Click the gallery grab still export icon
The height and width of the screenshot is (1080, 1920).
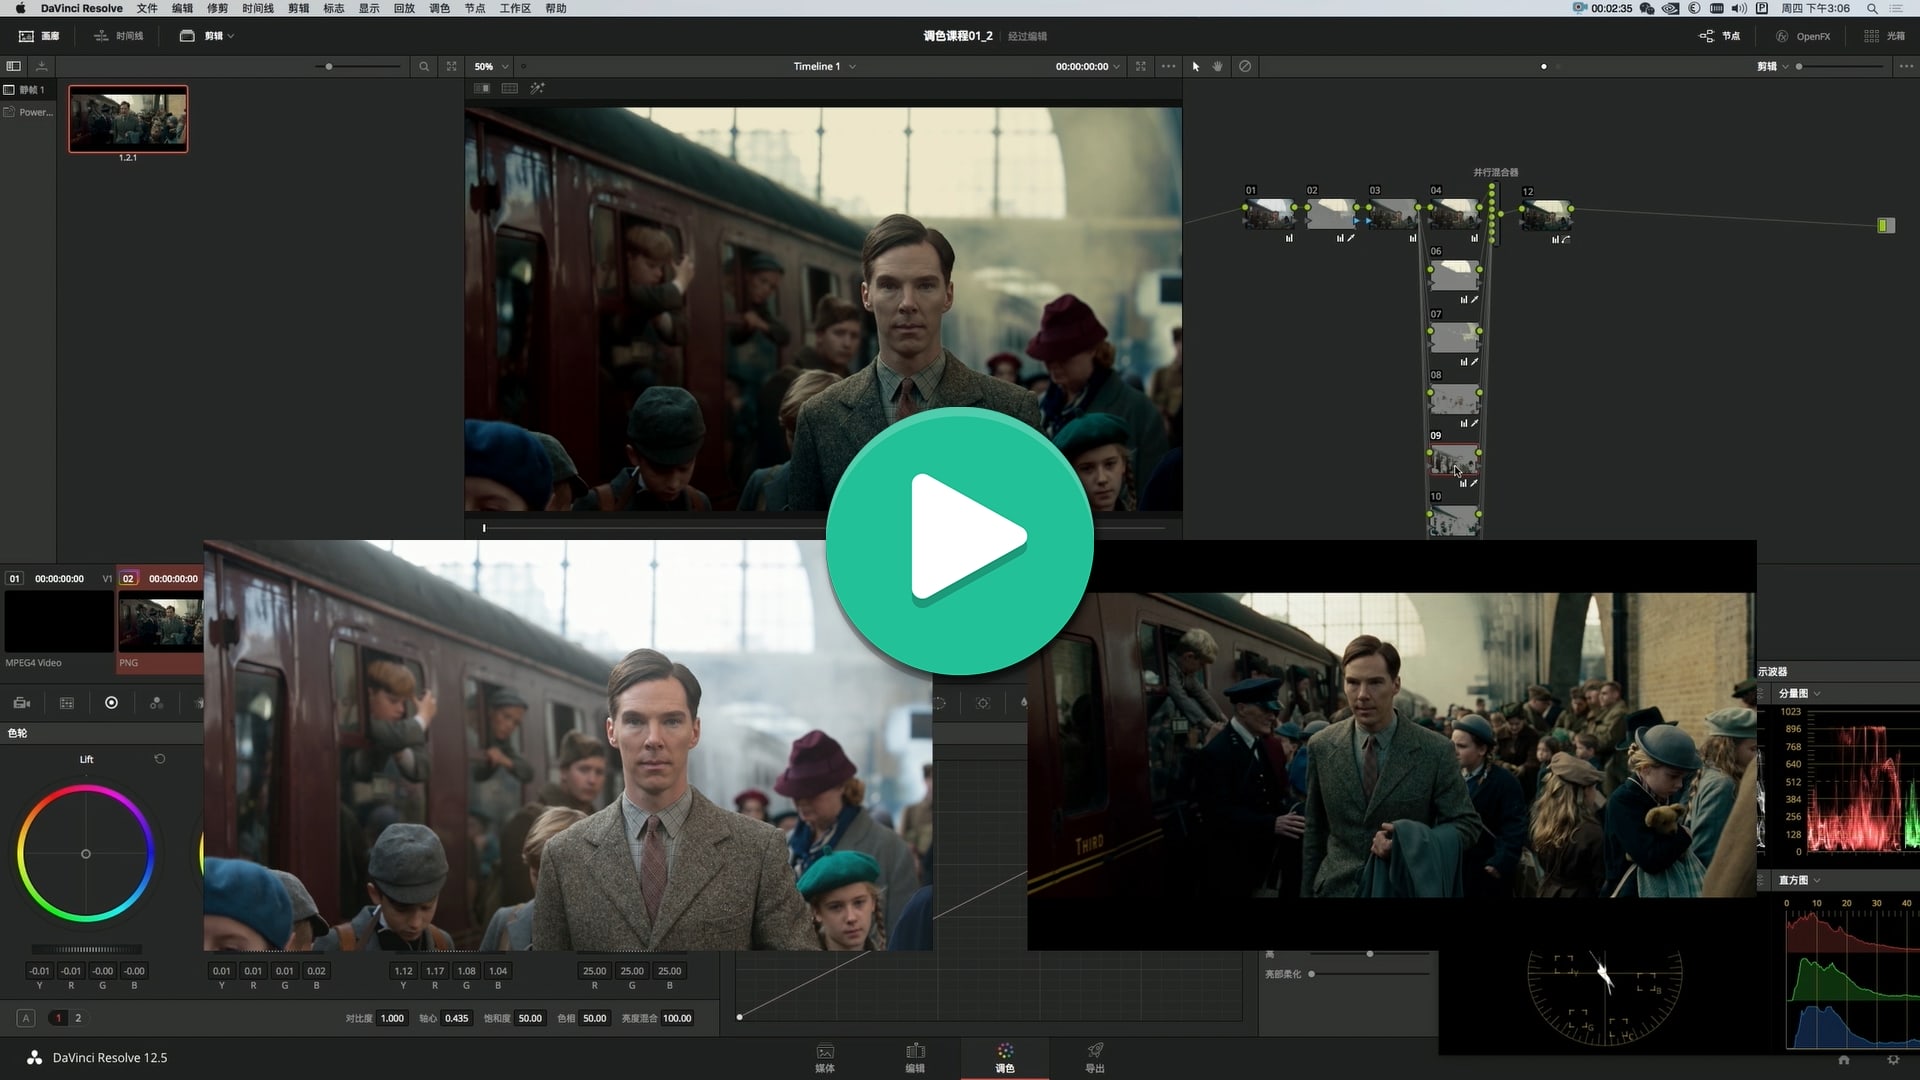tap(42, 66)
